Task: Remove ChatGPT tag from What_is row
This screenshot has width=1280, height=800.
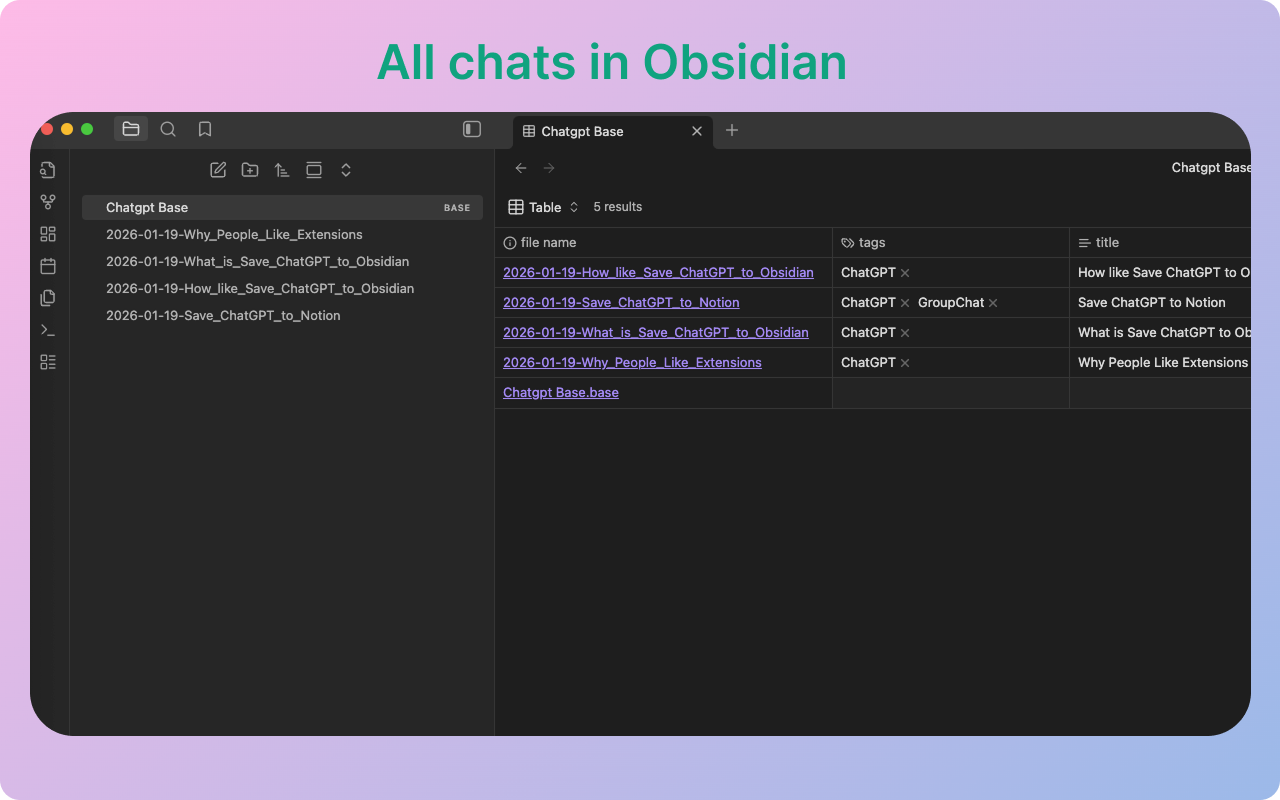Action: pos(905,333)
